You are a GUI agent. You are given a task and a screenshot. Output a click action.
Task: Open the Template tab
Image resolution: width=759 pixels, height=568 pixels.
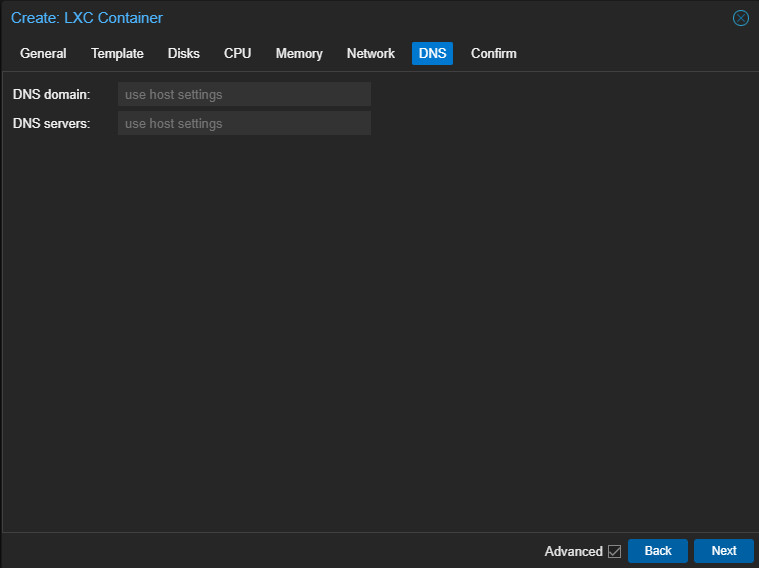[117, 53]
